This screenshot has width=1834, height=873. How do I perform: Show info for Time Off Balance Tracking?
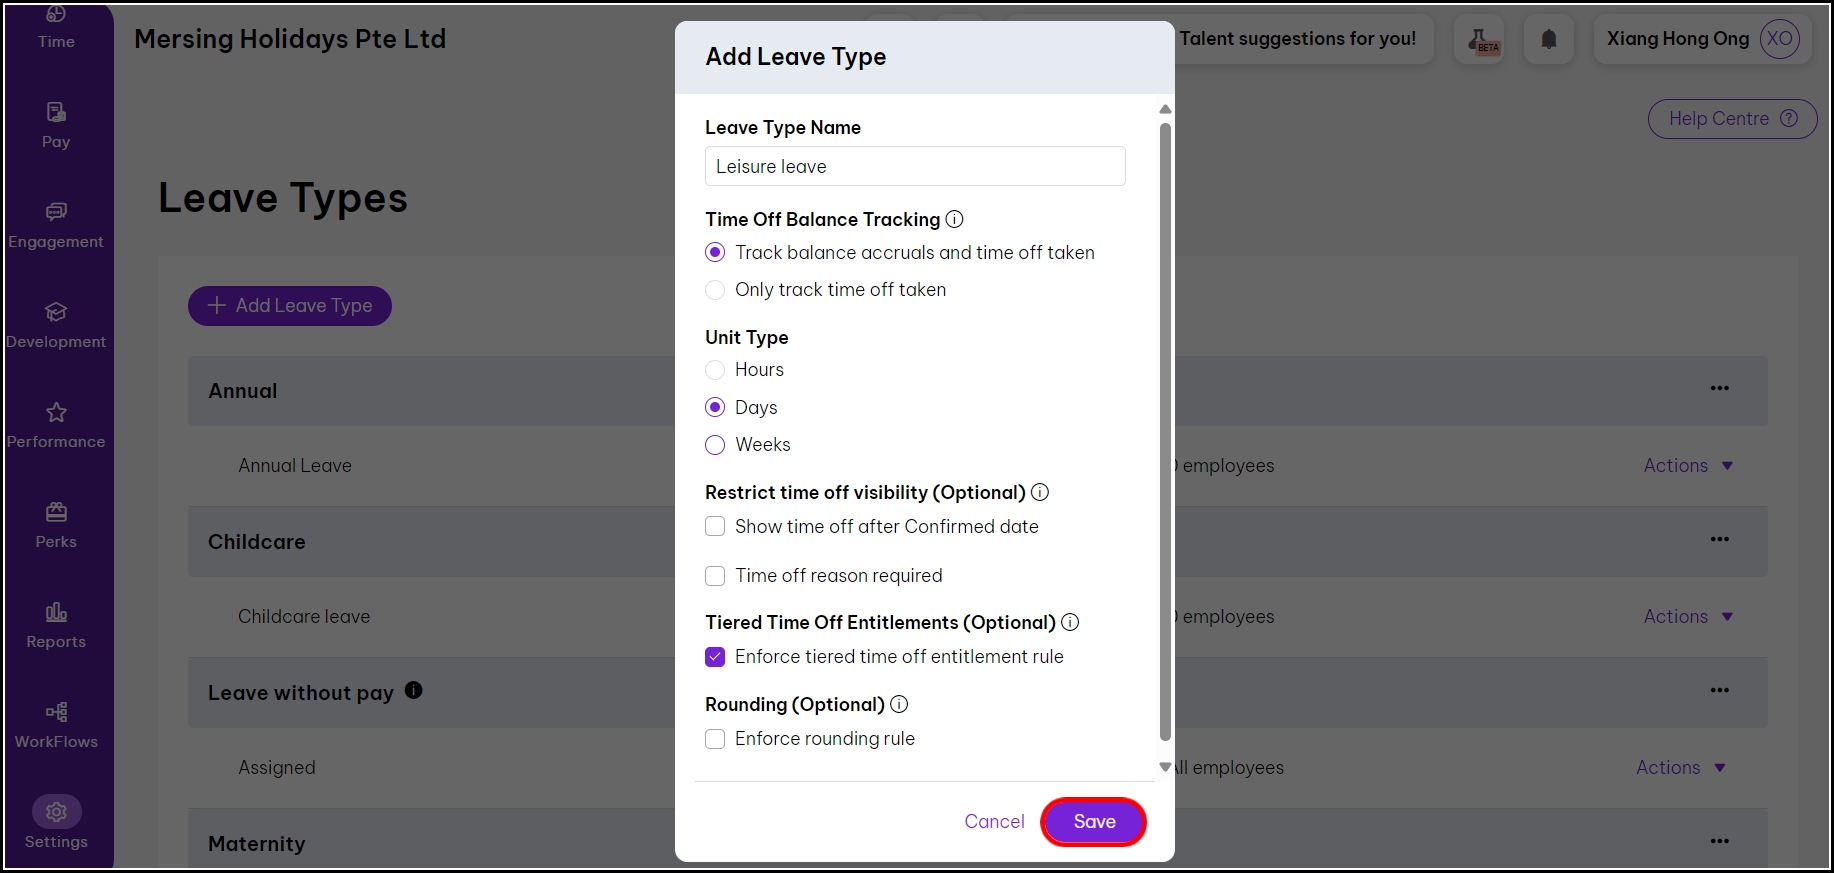point(955,219)
